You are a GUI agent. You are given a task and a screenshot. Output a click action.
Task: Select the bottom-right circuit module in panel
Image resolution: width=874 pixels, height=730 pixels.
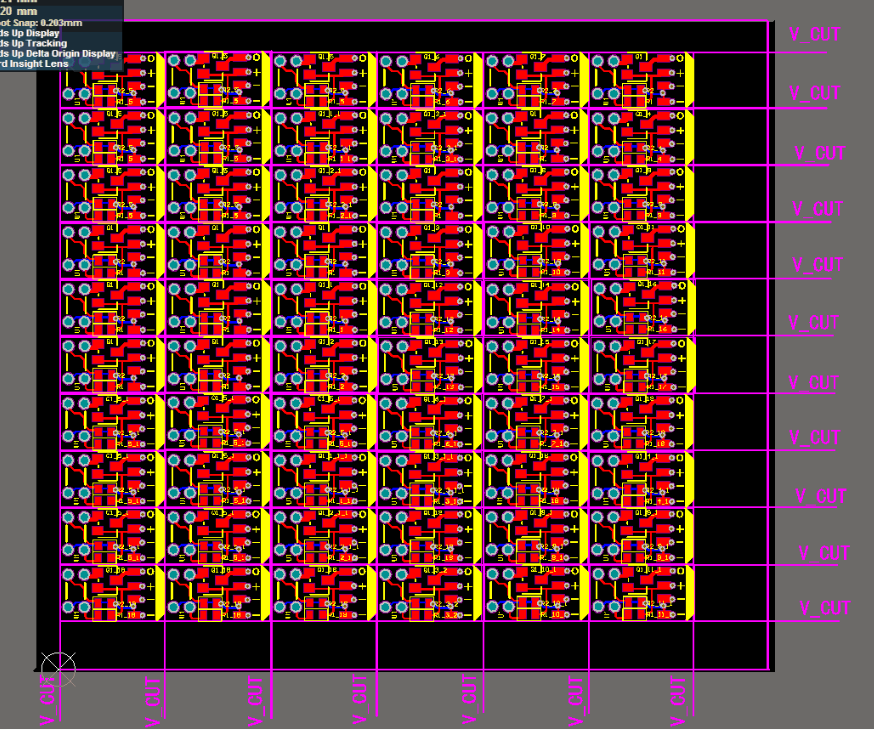click(640, 594)
